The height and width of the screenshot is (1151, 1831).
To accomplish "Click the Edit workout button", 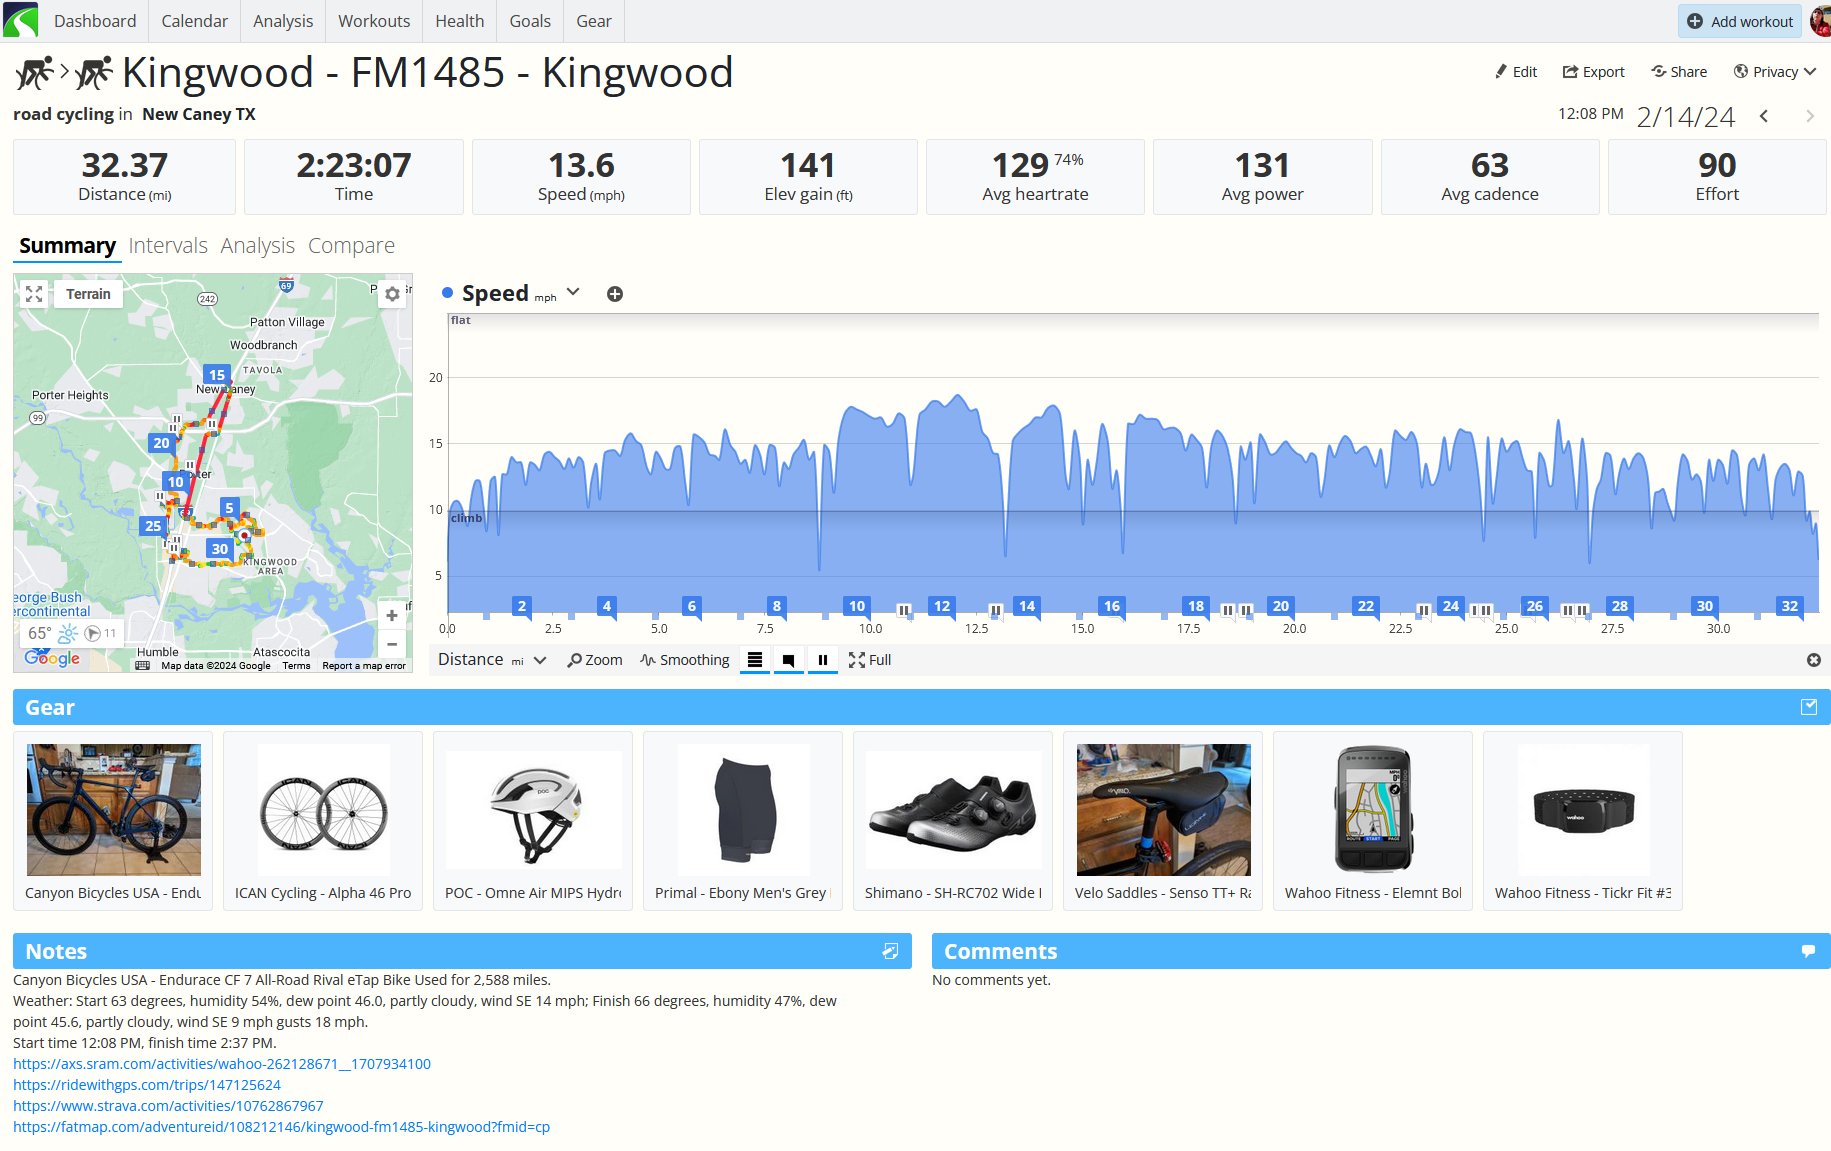I will tap(1516, 72).
